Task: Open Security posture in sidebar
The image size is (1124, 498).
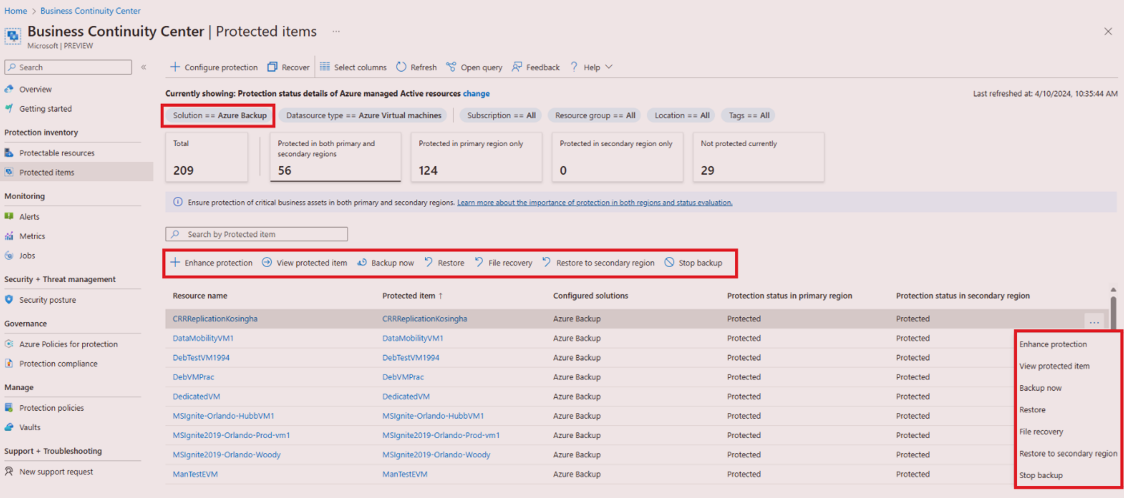Action: coord(47,300)
